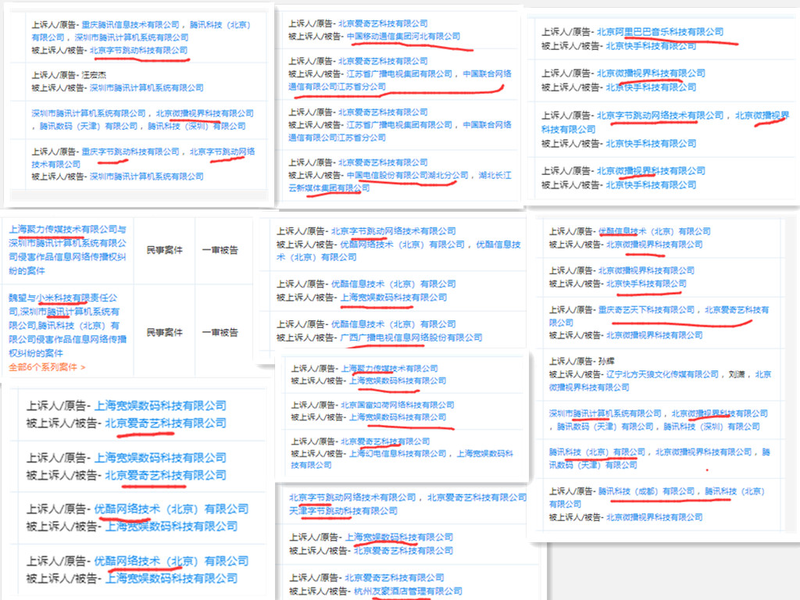Open the 重庆字节跳动科技有限公司 link
The height and width of the screenshot is (600, 800).
(131, 152)
